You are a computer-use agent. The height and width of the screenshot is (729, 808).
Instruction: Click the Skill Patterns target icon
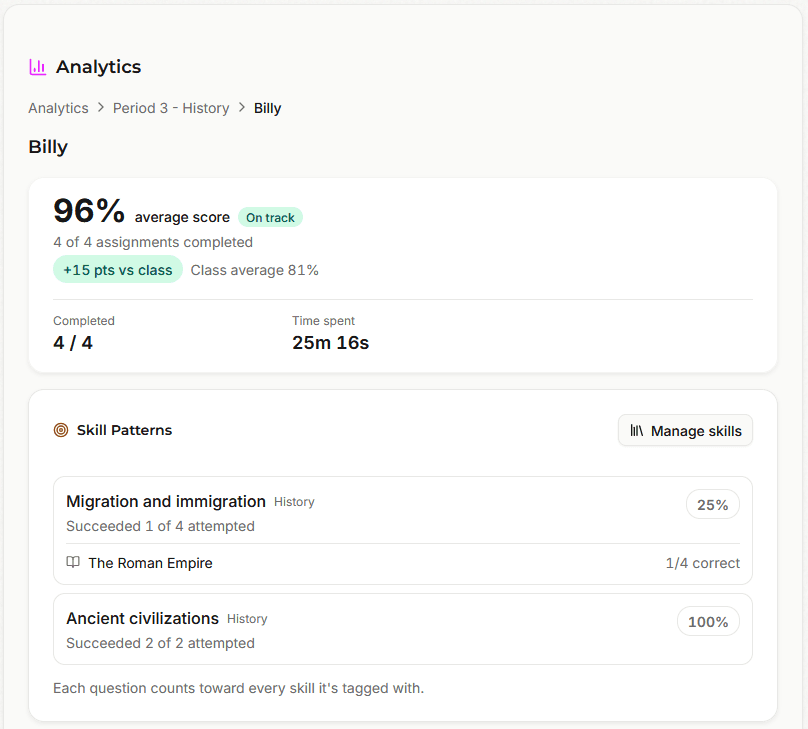coord(61,430)
